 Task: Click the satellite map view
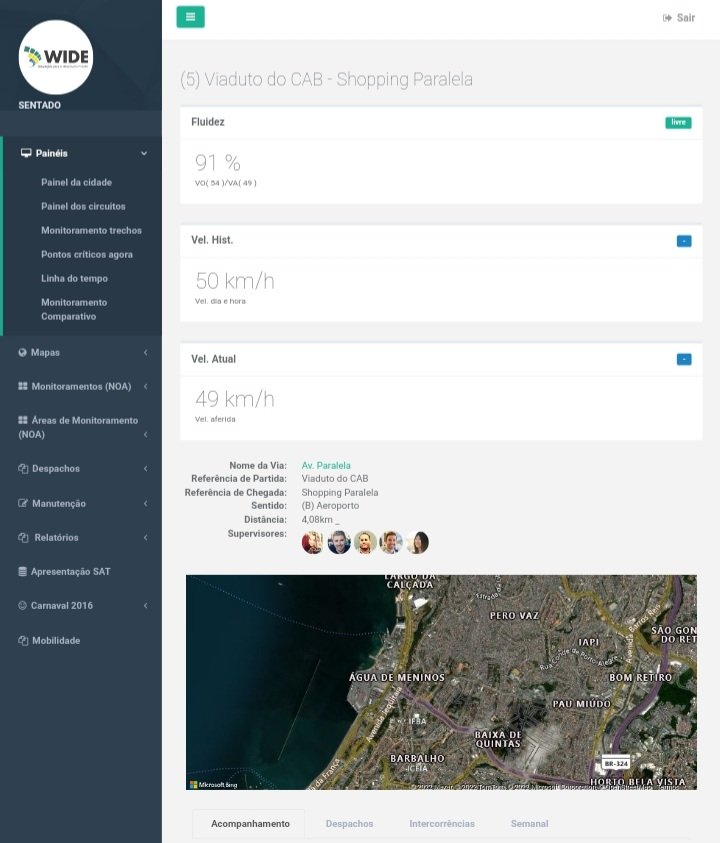(x=441, y=682)
